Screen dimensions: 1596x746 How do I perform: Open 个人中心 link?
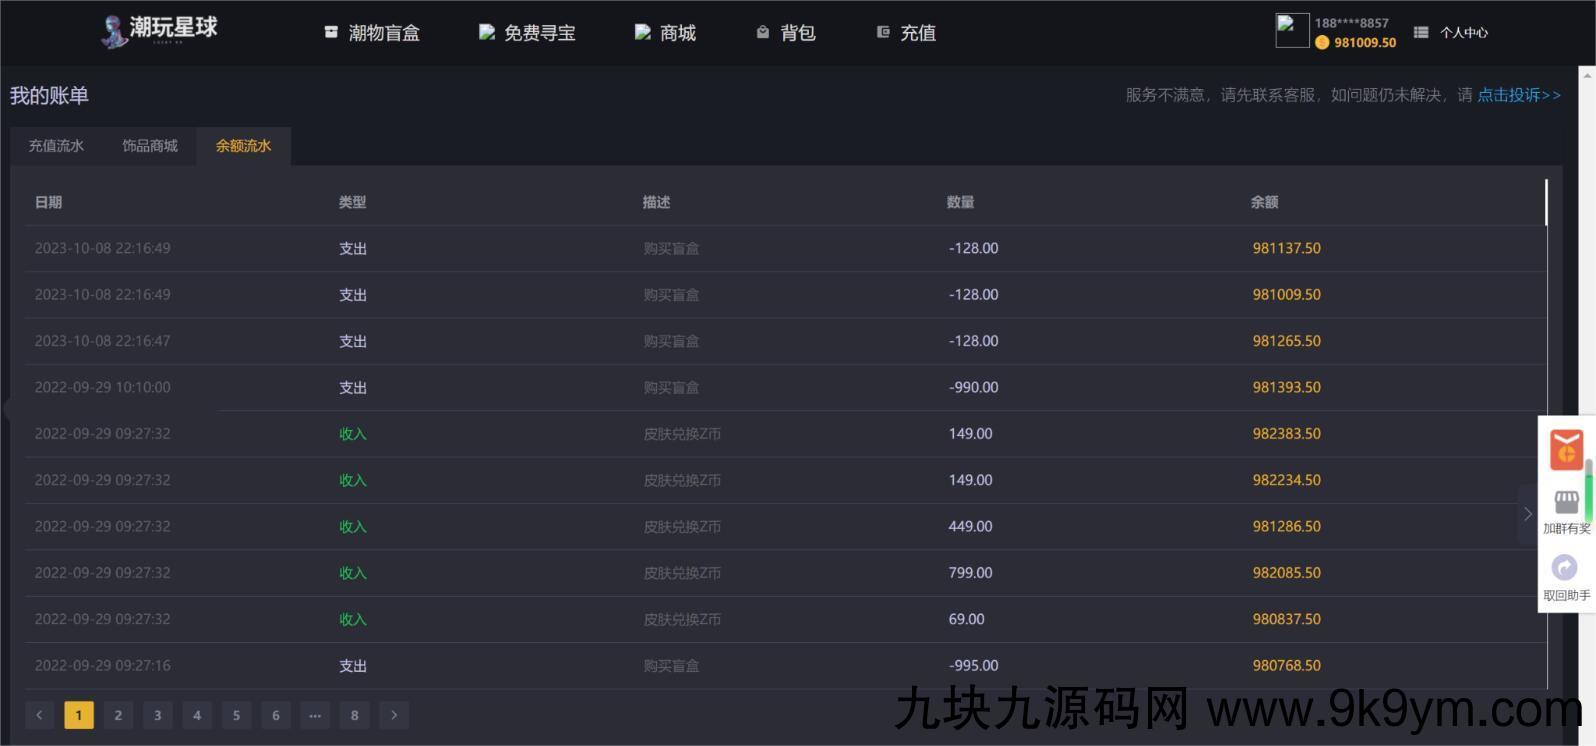tap(1464, 33)
